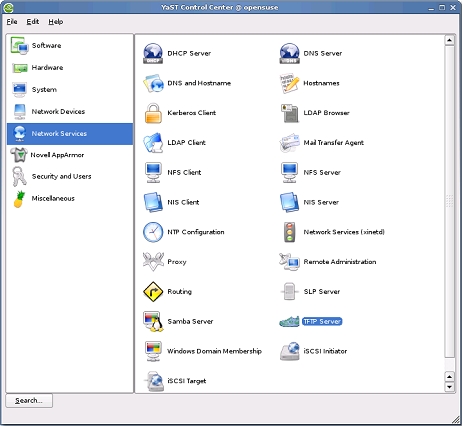The height and width of the screenshot is (426, 462).
Task: Click the highlighted TFTP Server label
Action: [x=322, y=321]
